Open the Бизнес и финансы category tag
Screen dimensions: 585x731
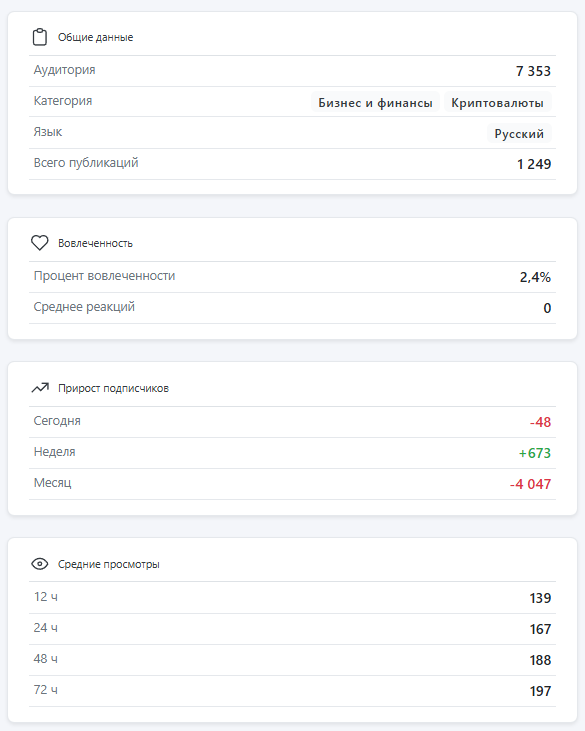375,103
